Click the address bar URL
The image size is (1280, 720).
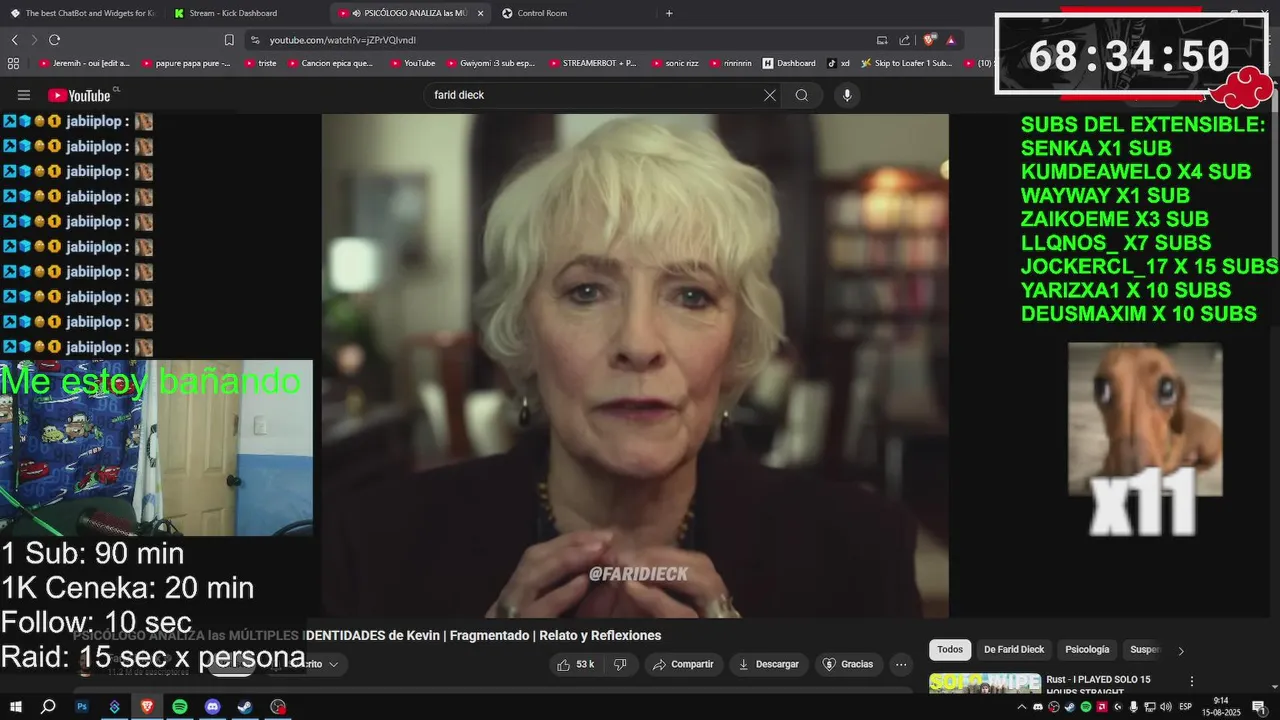(x=343, y=40)
